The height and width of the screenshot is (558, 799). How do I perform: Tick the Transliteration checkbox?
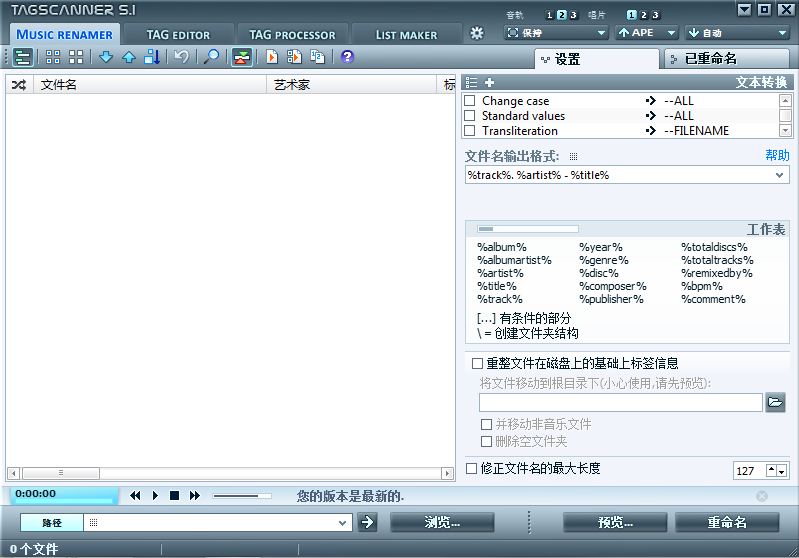(470, 131)
